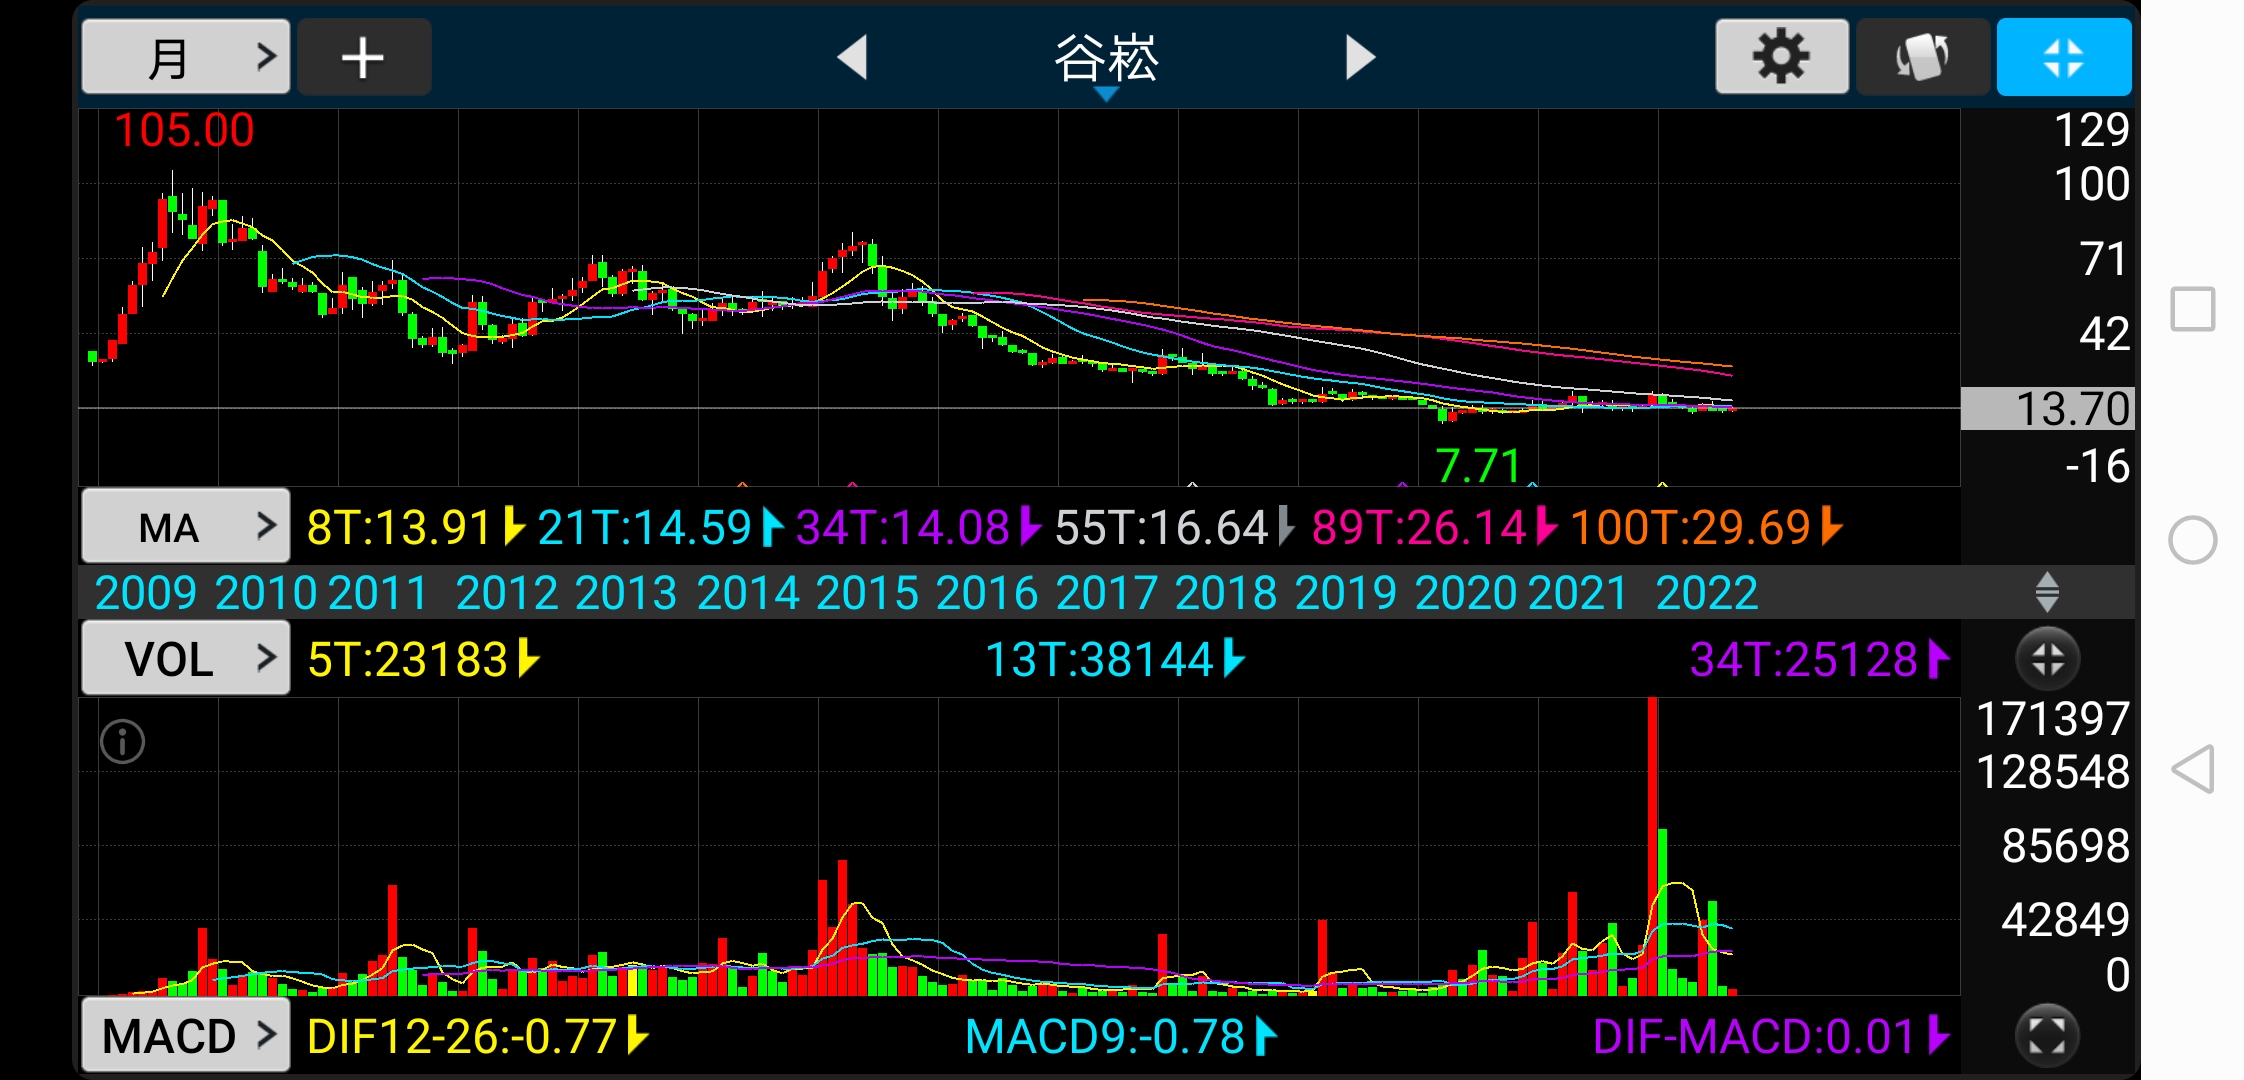Screen dimensions: 2244x1080
Task: Open the monthly period dropdown
Action: 186,57
